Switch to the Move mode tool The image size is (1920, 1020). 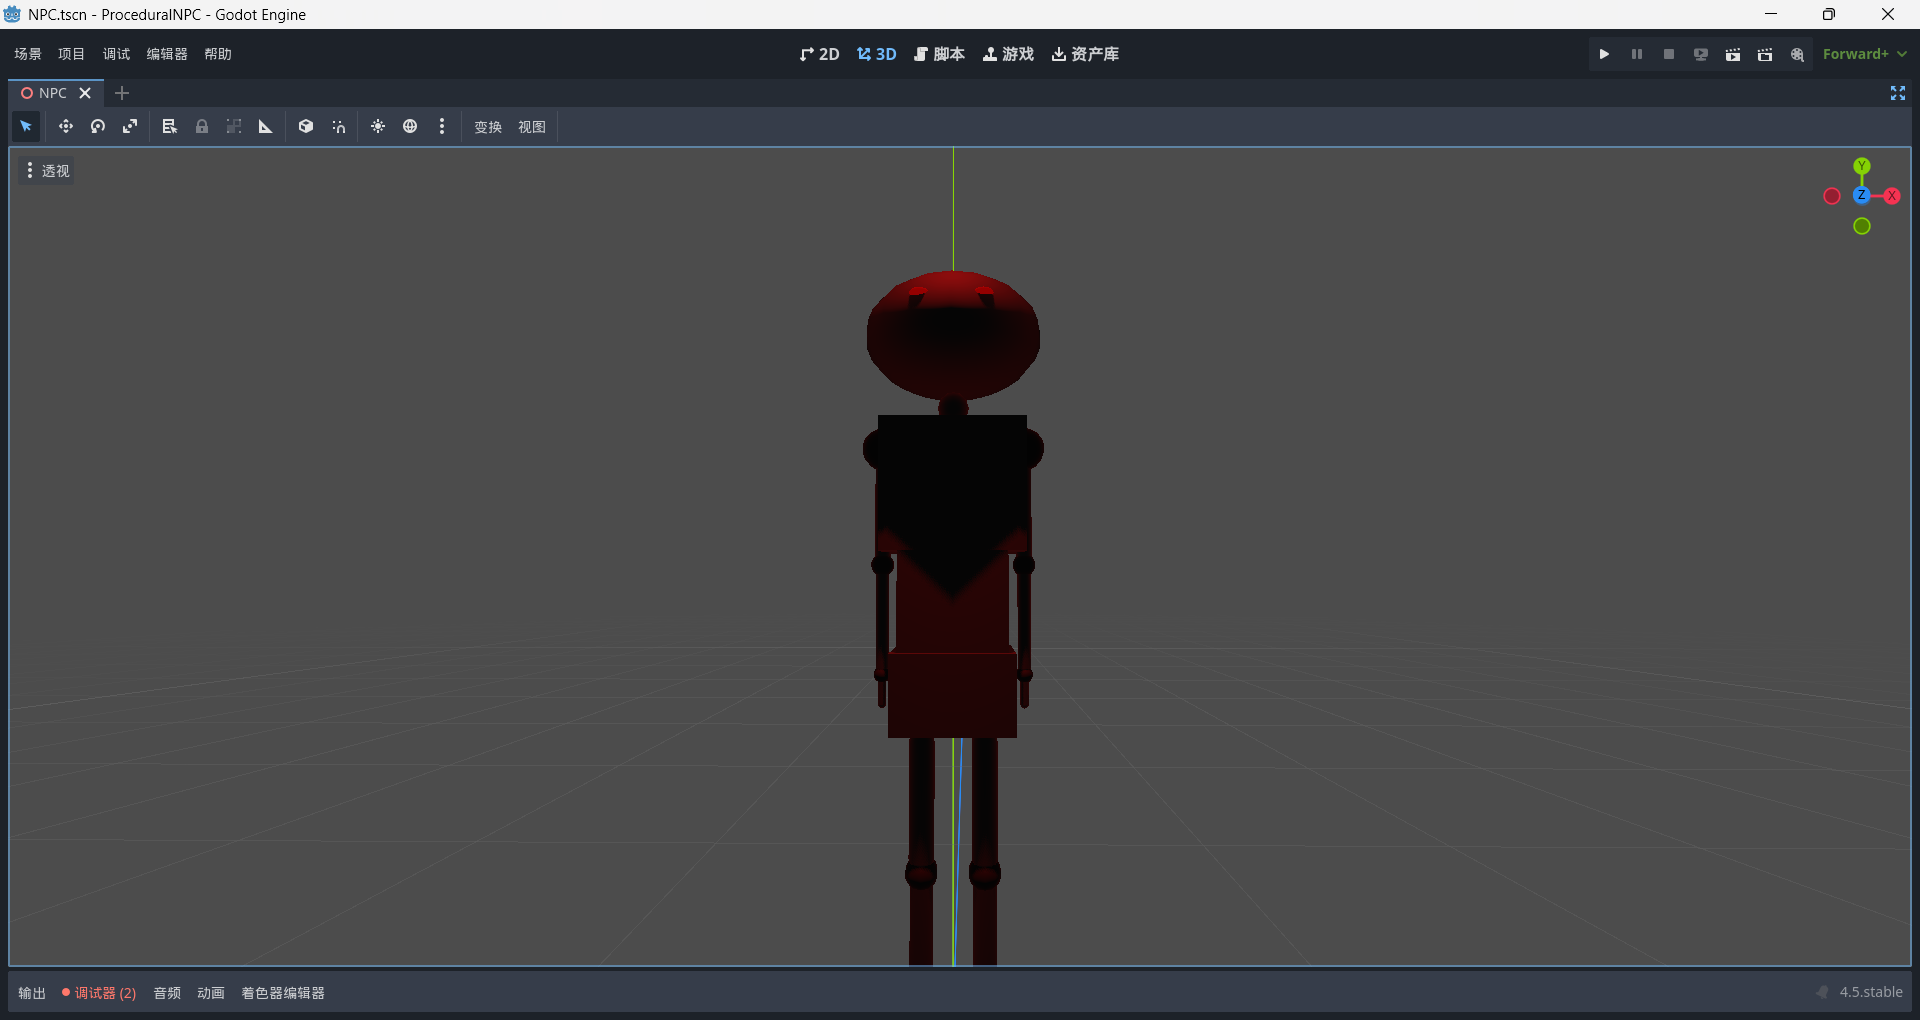(x=66, y=127)
